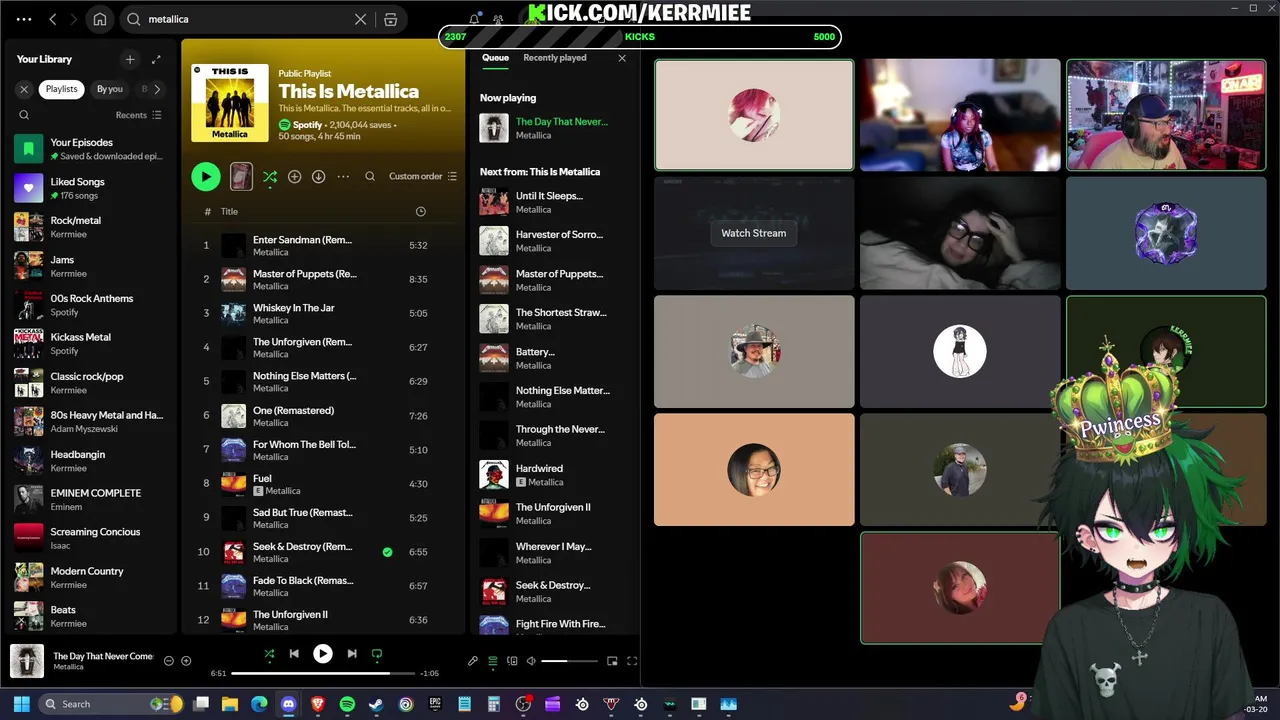Play Enter Sandman track row
Image resolution: width=1280 pixels, height=720 pixels.
pos(323,245)
